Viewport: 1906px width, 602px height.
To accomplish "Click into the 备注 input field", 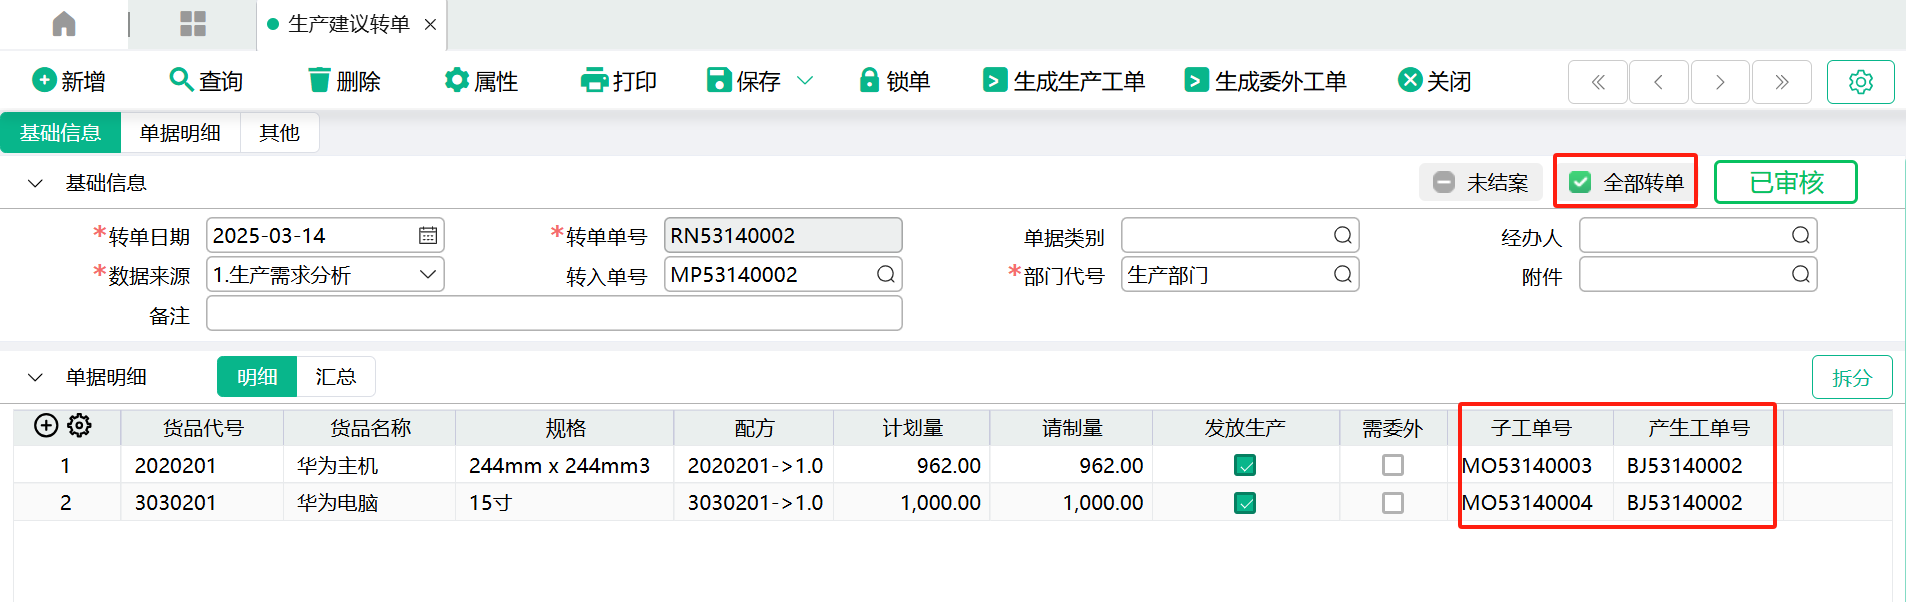I will tap(554, 314).
